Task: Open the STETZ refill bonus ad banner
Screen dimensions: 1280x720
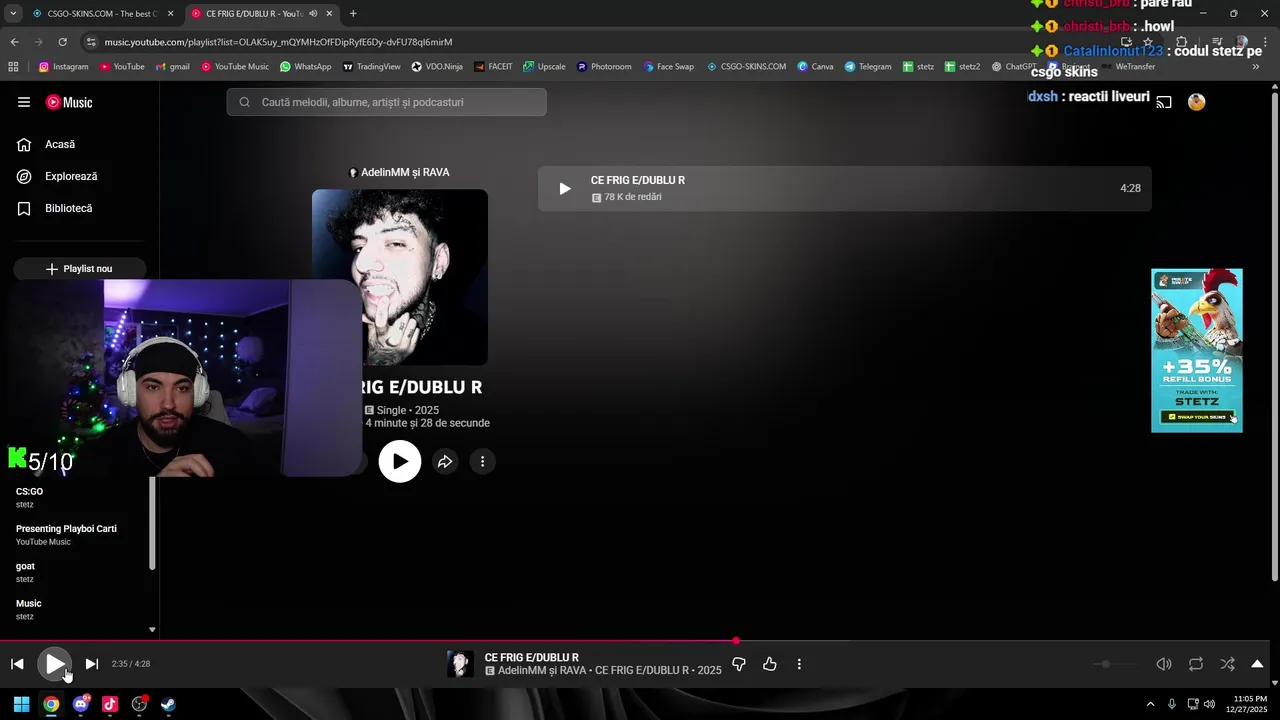Action: (x=1197, y=350)
